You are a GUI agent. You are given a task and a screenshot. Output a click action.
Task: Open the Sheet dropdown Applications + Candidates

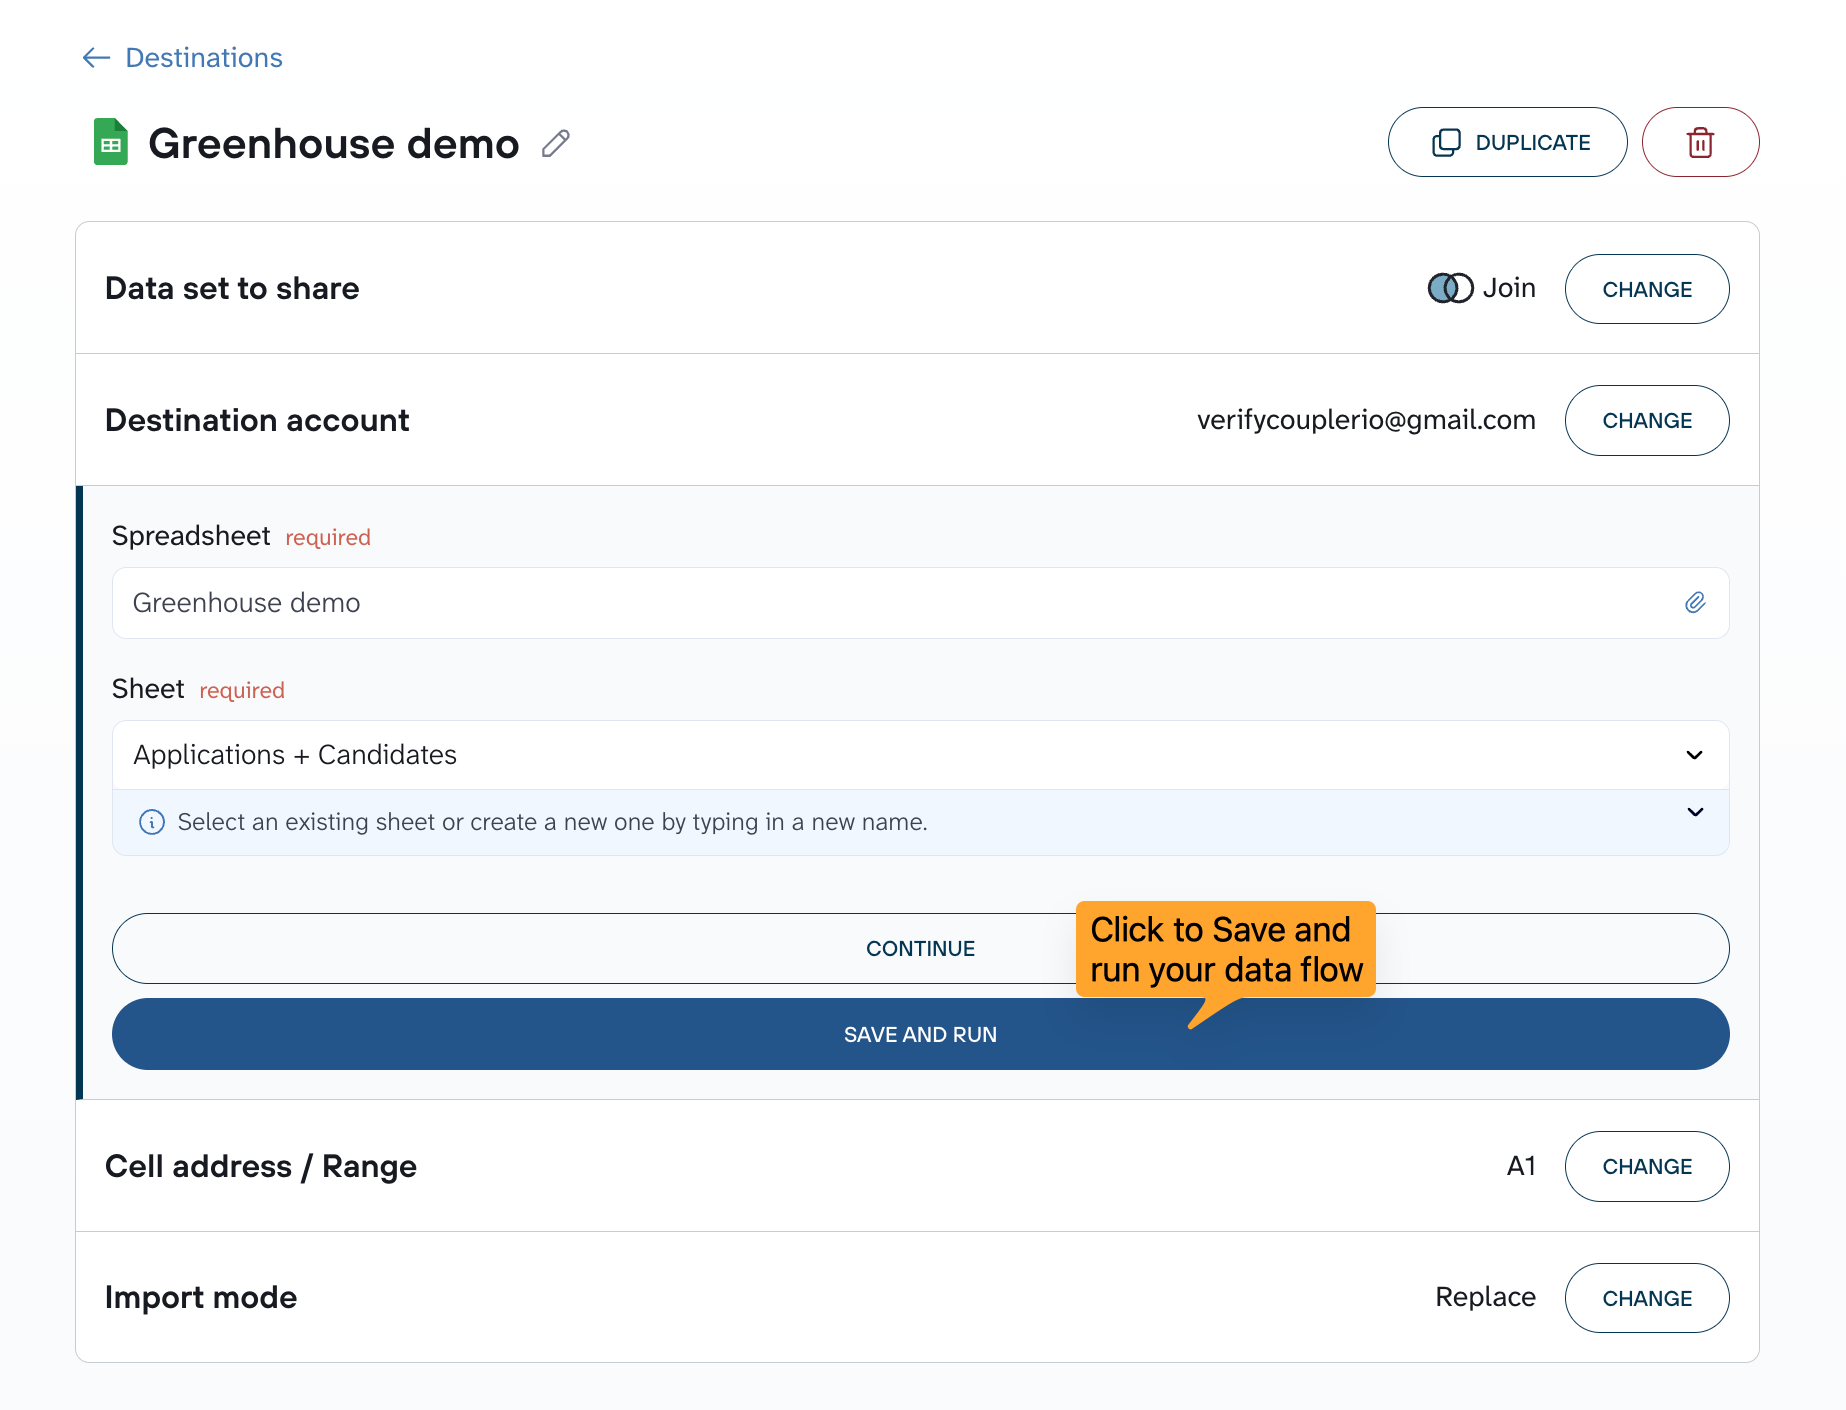click(920, 755)
